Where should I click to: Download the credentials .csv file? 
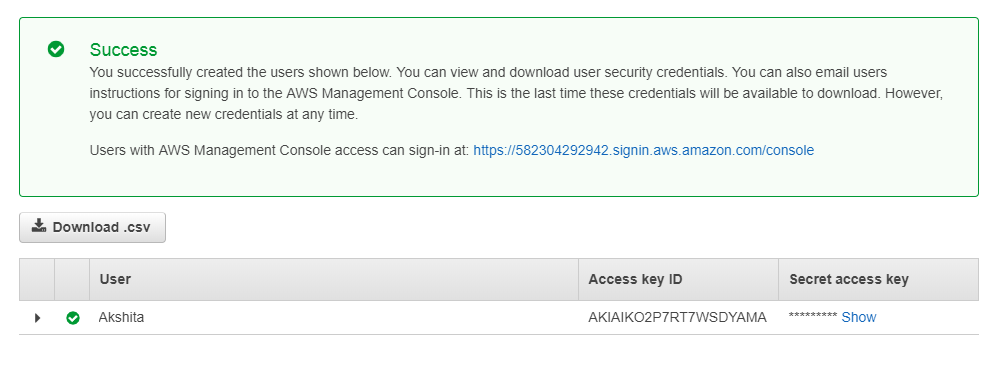[93, 227]
